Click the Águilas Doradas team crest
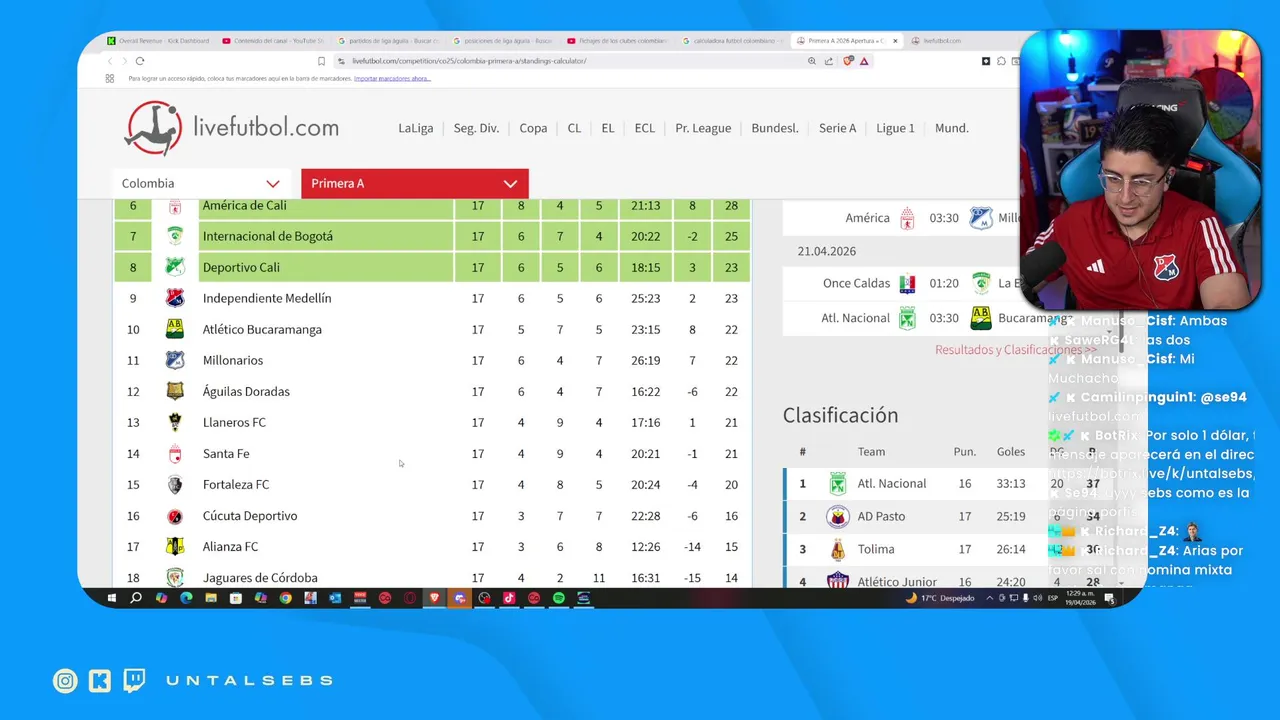 coord(175,391)
